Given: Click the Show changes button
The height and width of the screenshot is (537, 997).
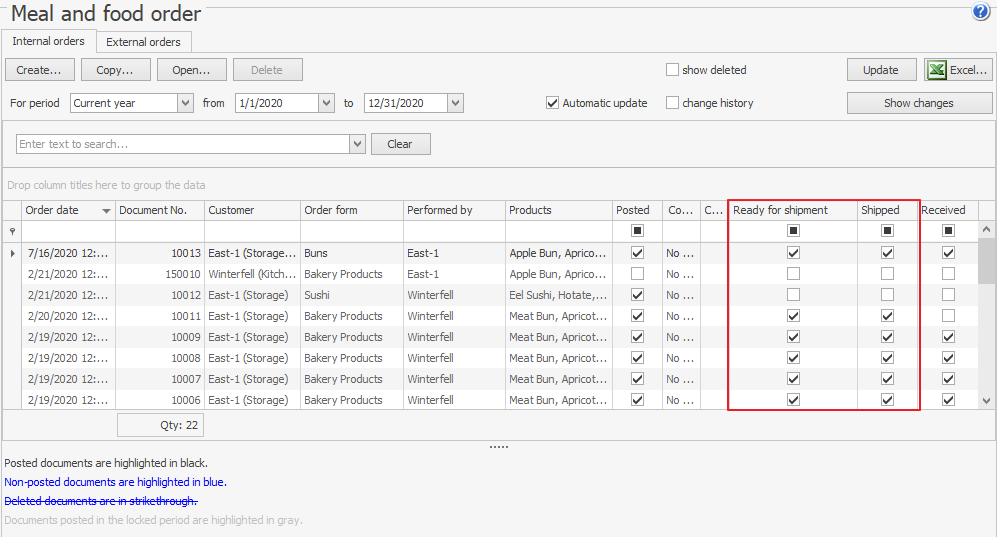Looking at the screenshot, I should (918, 103).
